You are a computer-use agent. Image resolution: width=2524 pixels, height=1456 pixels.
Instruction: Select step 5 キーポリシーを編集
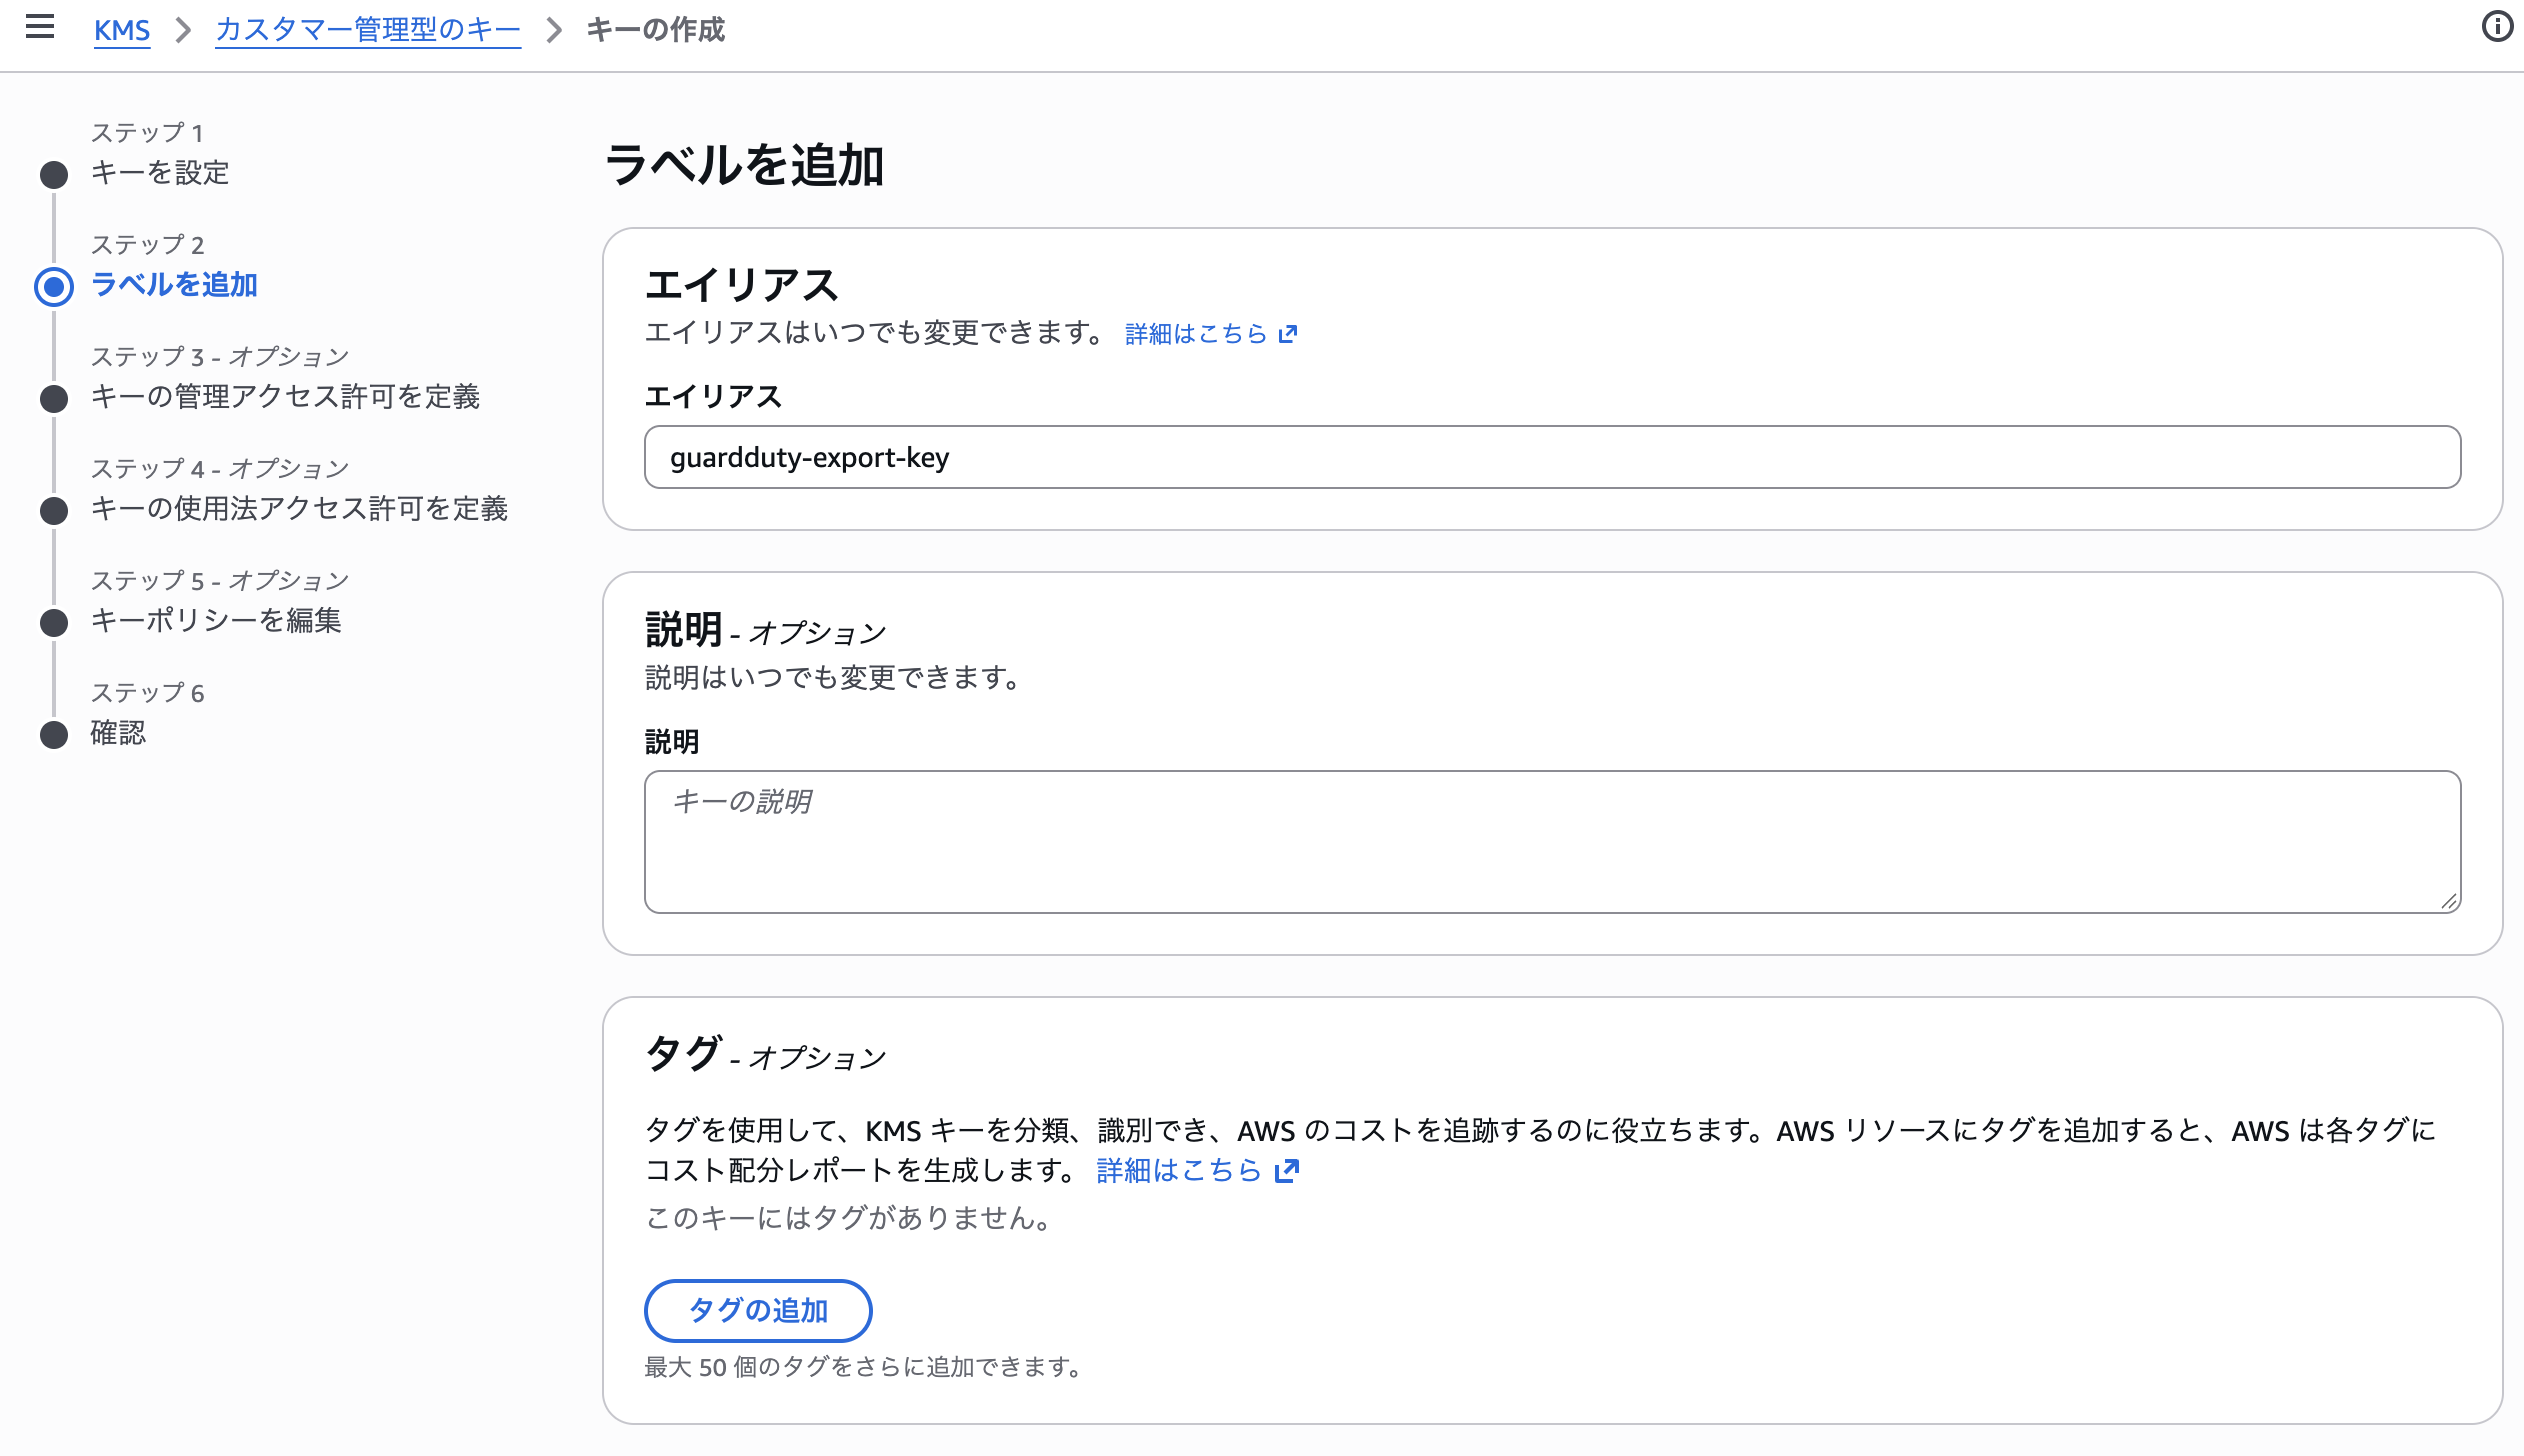coord(216,621)
